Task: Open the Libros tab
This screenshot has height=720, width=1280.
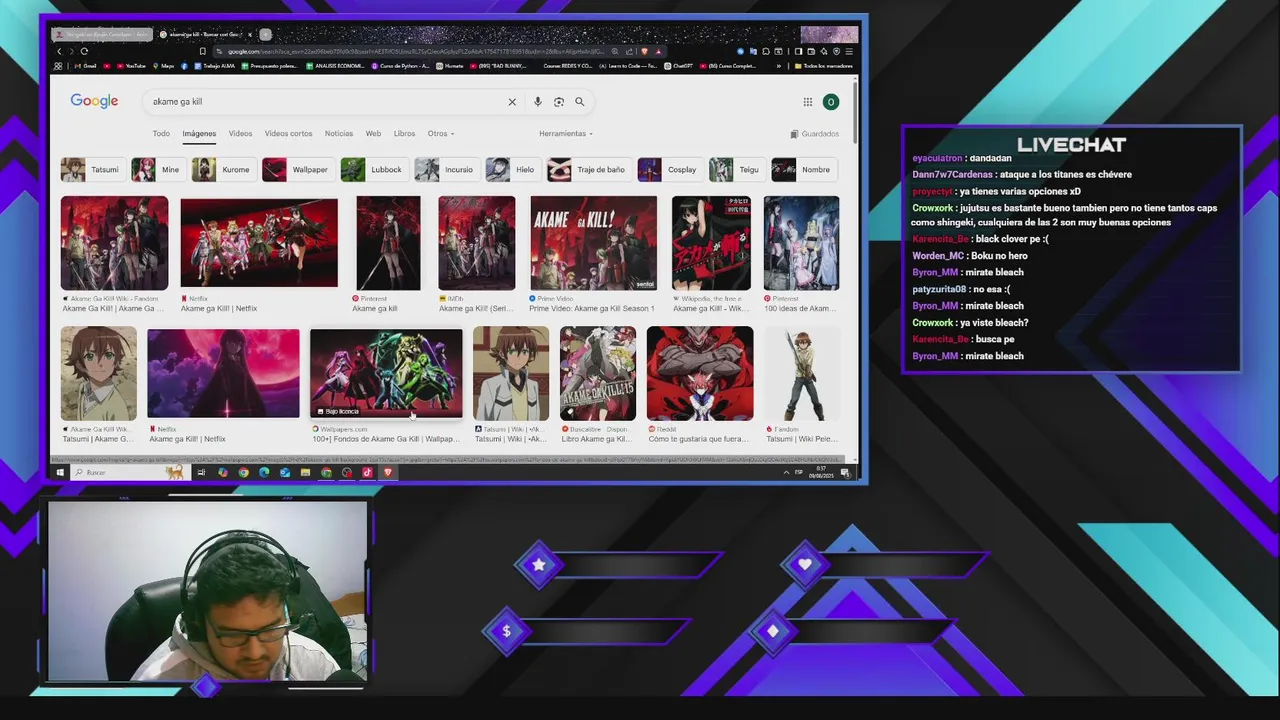Action: 404,134
